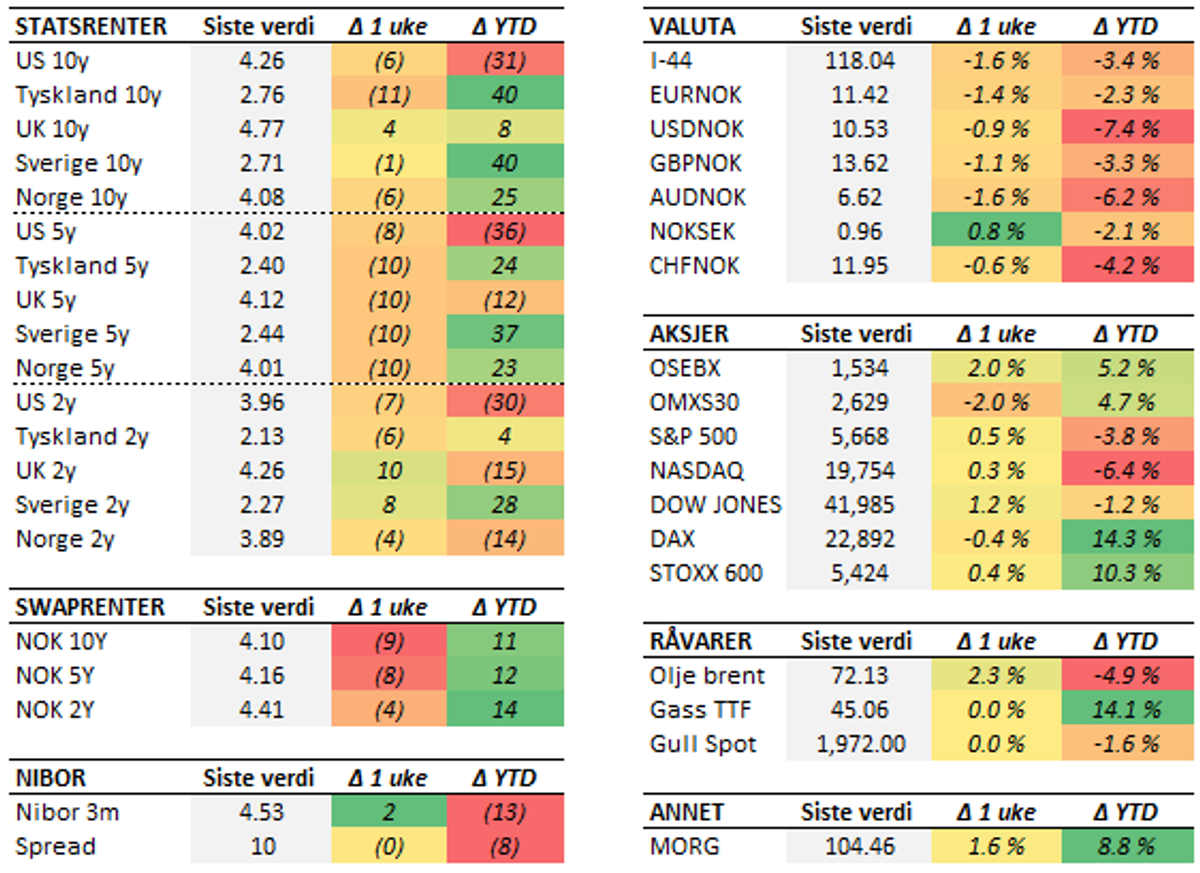Click the VALUTA section header
The width and height of the screenshot is (1200, 873).
(692, 26)
